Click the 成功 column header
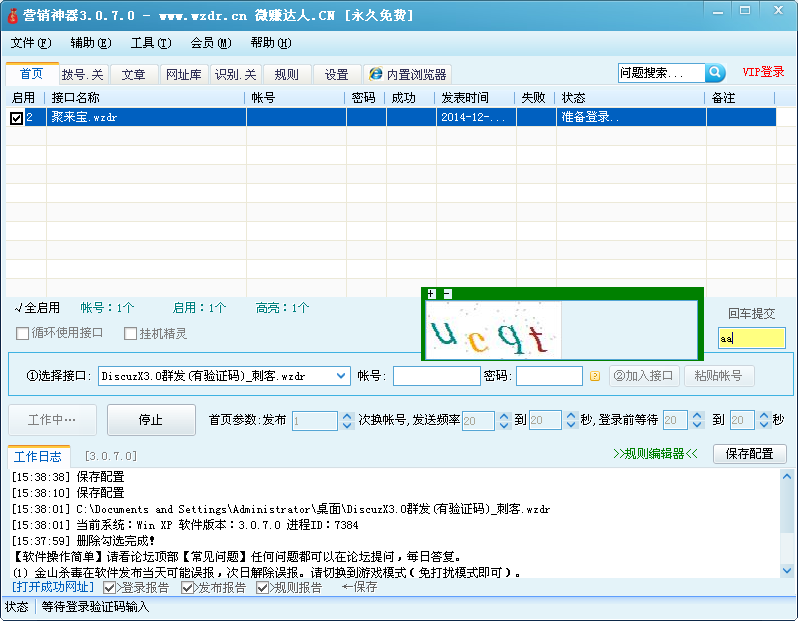Screen dimensions: 798x621 point(411,98)
